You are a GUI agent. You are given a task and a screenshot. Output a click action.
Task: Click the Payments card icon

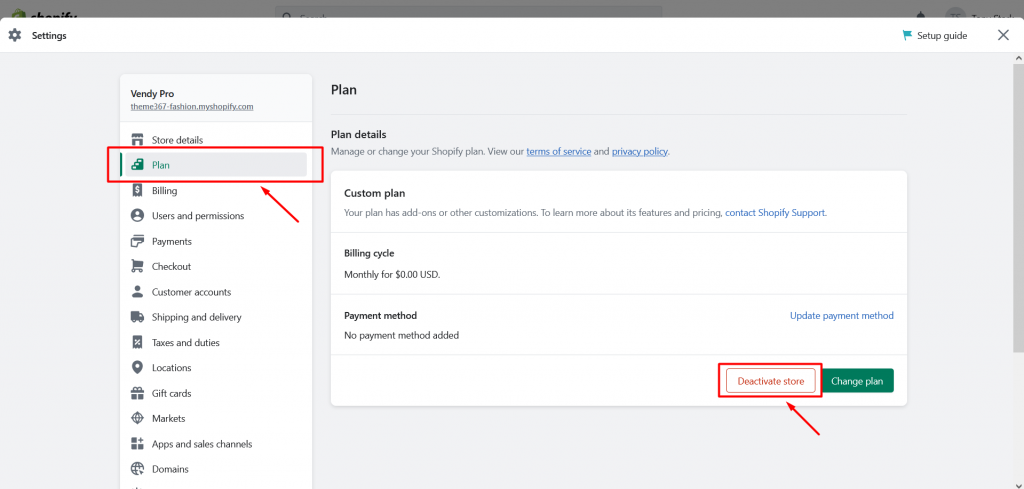137,241
